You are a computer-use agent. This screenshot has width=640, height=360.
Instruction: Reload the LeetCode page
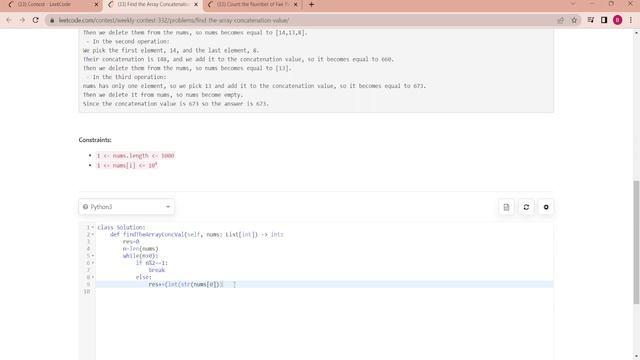36,20
